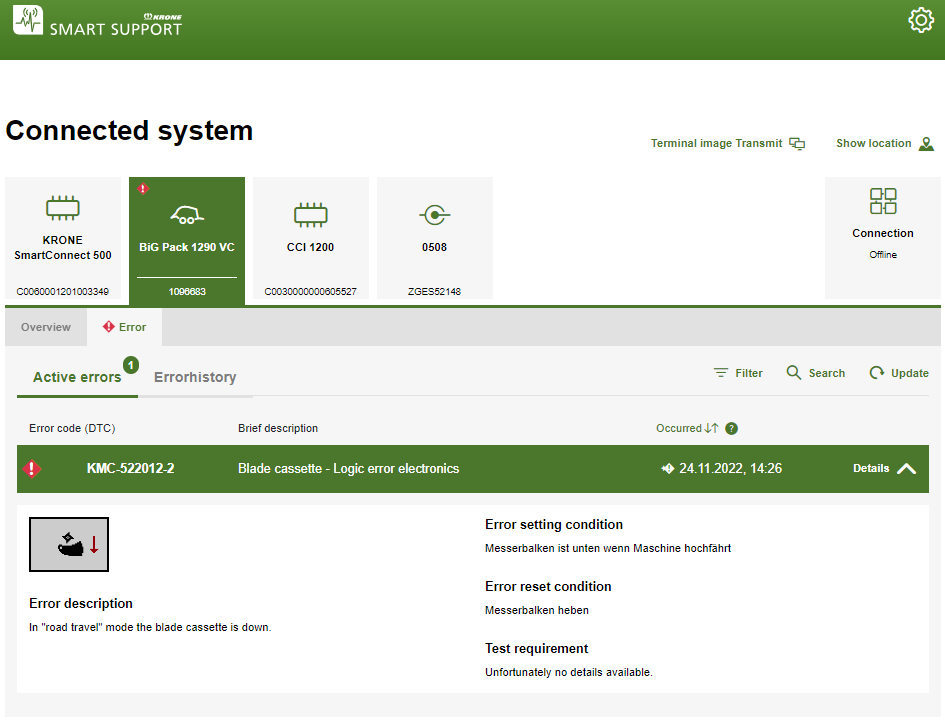945x722 pixels.
Task: Collapse Details with the chevron arrow
Action: pos(906,469)
